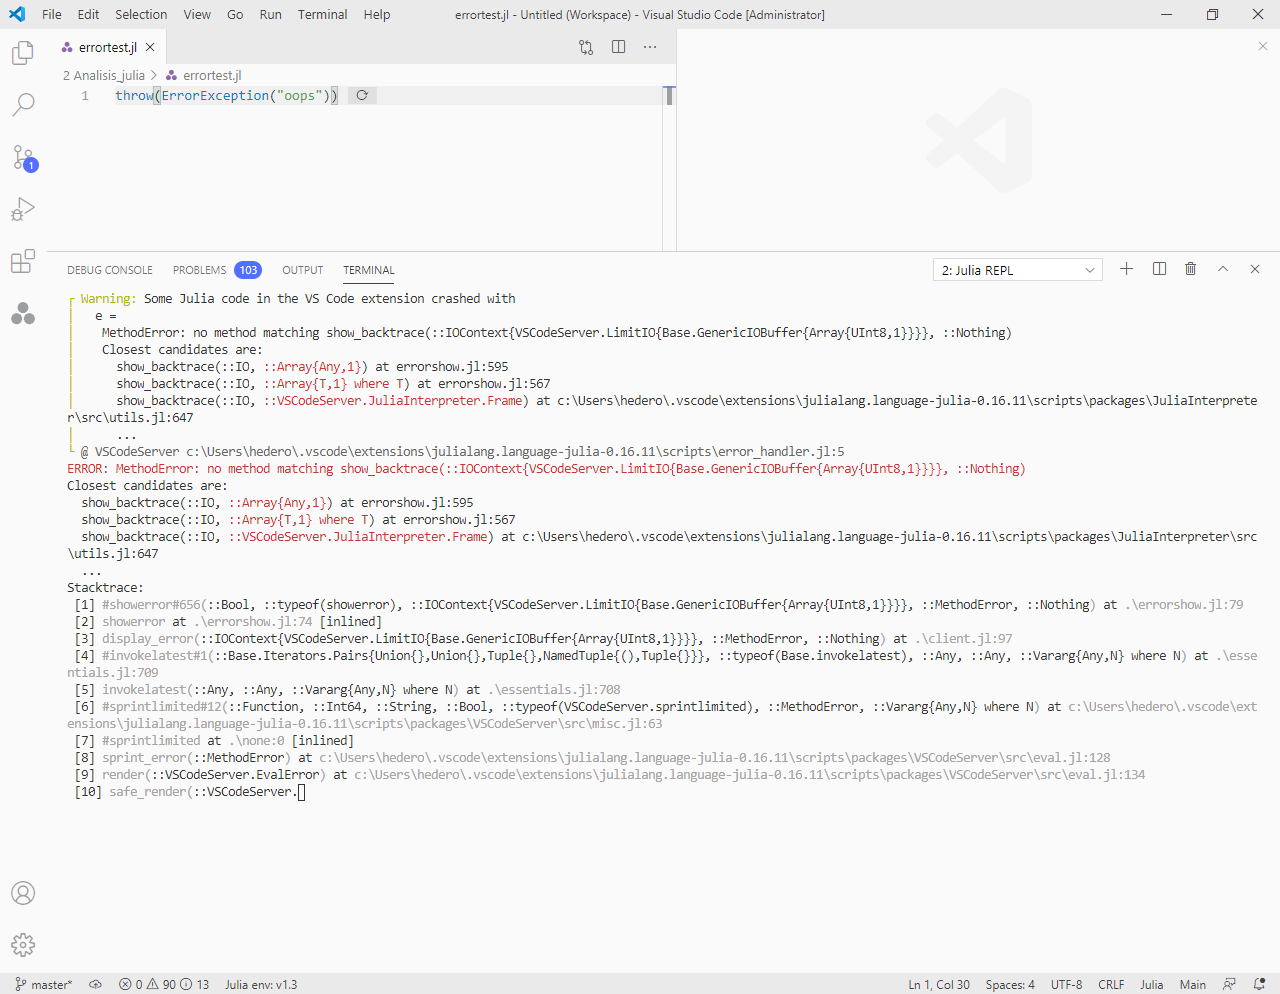Select the Terminal panel tab
Image resolution: width=1280 pixels, height=994 pixels.
point(369,270)
